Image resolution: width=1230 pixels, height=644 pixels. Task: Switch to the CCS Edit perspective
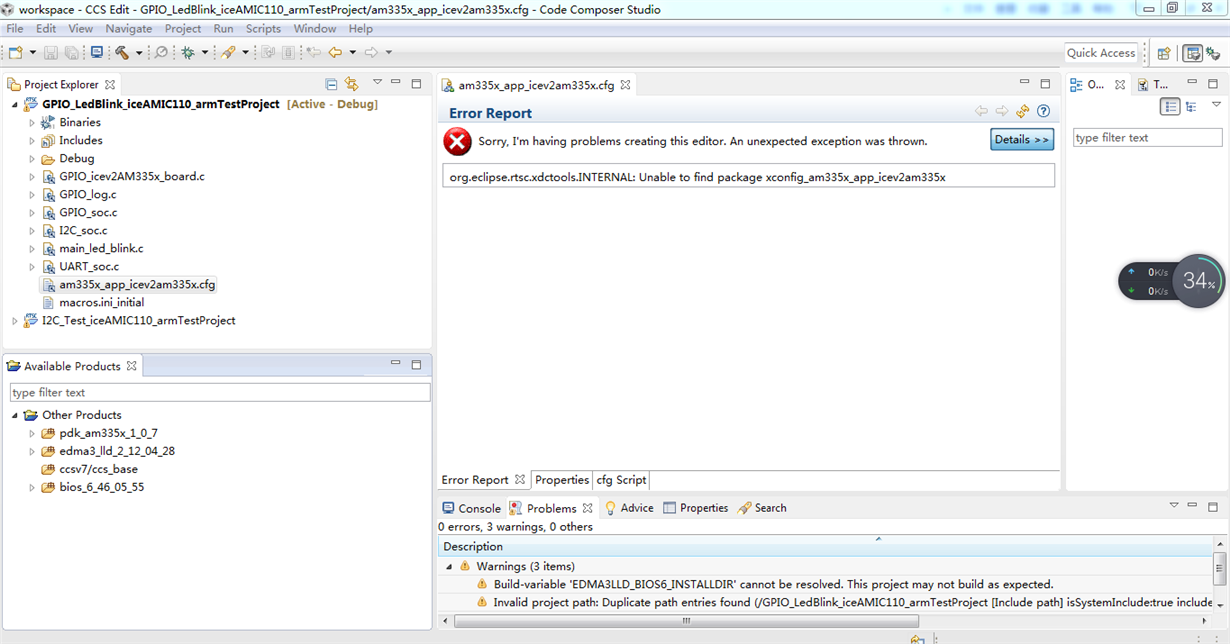(1192, 54)
